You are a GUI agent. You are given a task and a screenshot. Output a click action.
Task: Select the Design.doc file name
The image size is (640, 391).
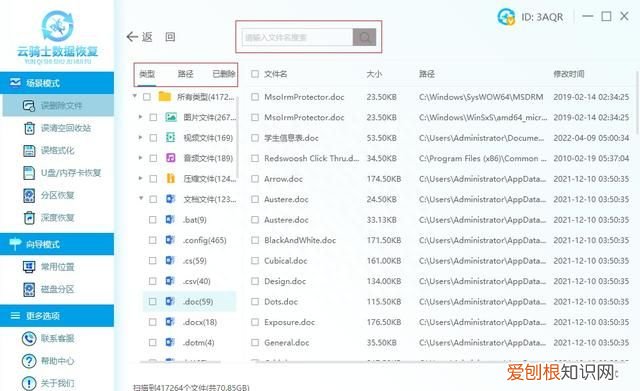tap(285, 281)
